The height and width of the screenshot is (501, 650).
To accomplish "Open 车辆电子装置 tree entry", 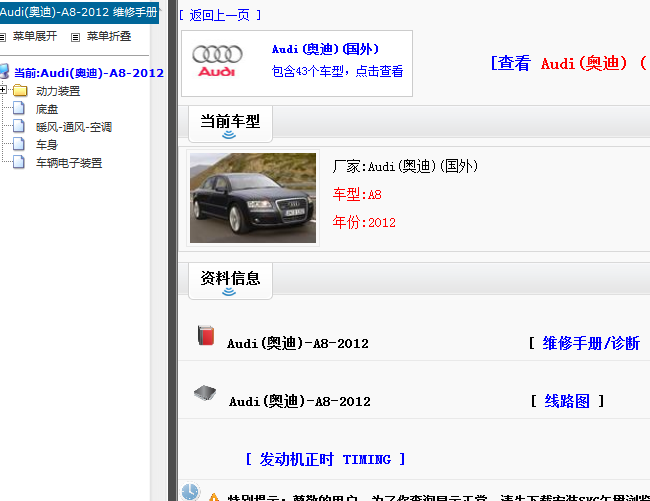I will point(69,163).
